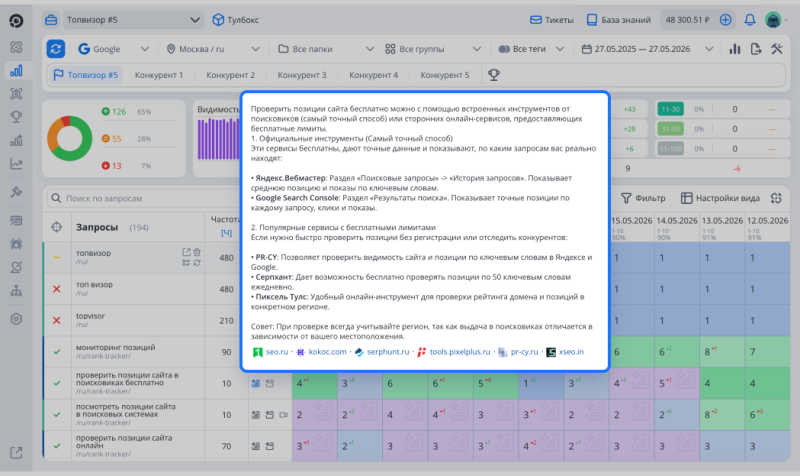Open the Тулбокс cube icon
This screenshot has height=476, width=800.
(x=218, y=20)
